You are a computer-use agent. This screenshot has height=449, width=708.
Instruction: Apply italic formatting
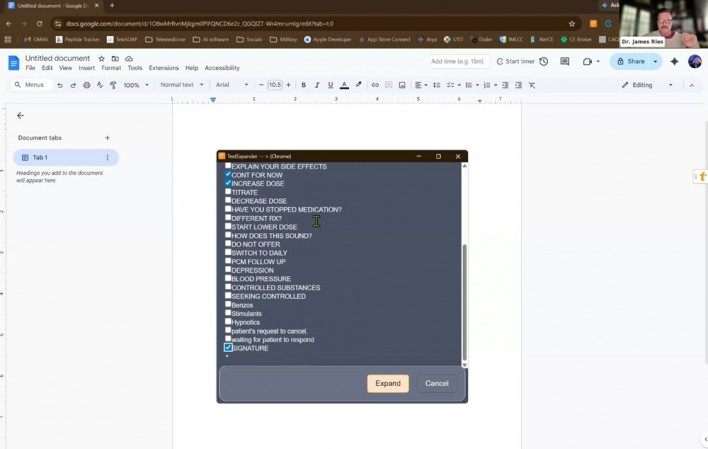click(317, 85)
